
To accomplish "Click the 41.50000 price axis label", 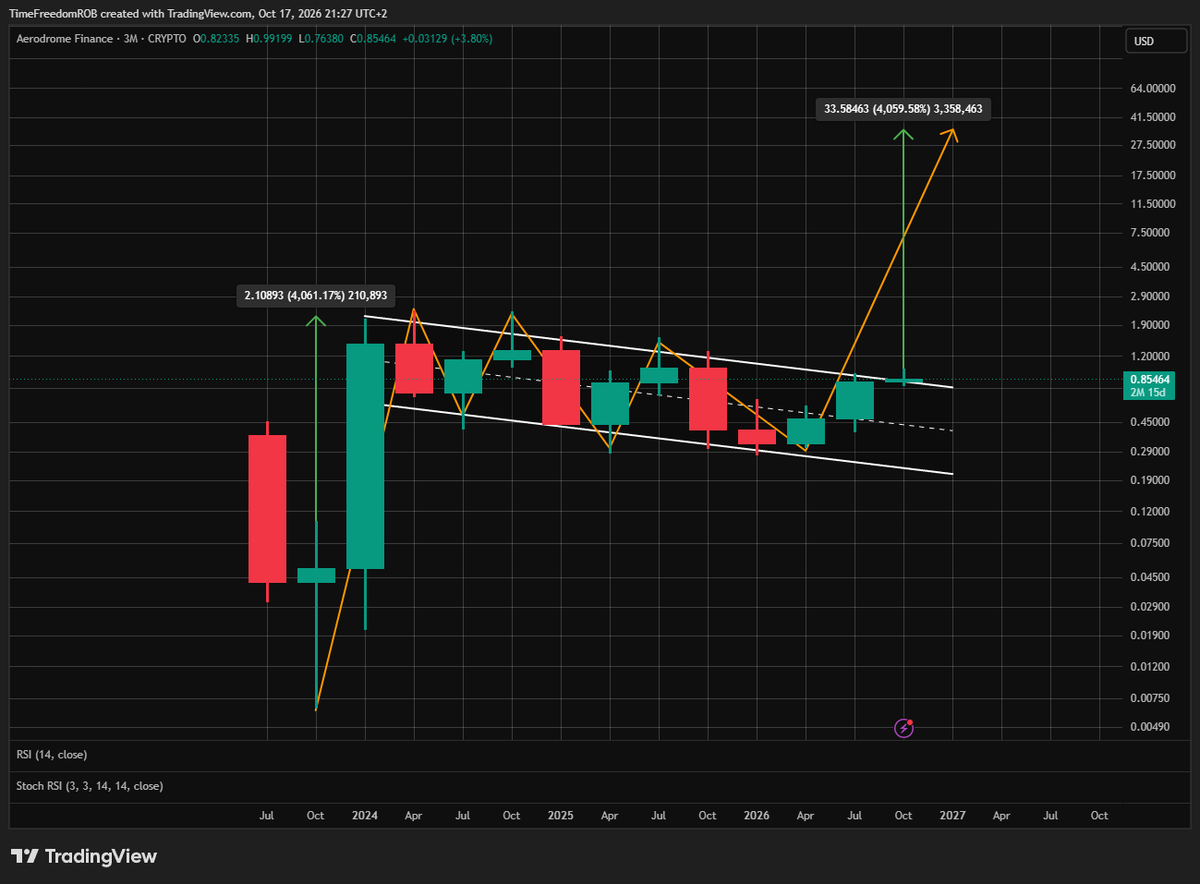I will (1151, 117).
